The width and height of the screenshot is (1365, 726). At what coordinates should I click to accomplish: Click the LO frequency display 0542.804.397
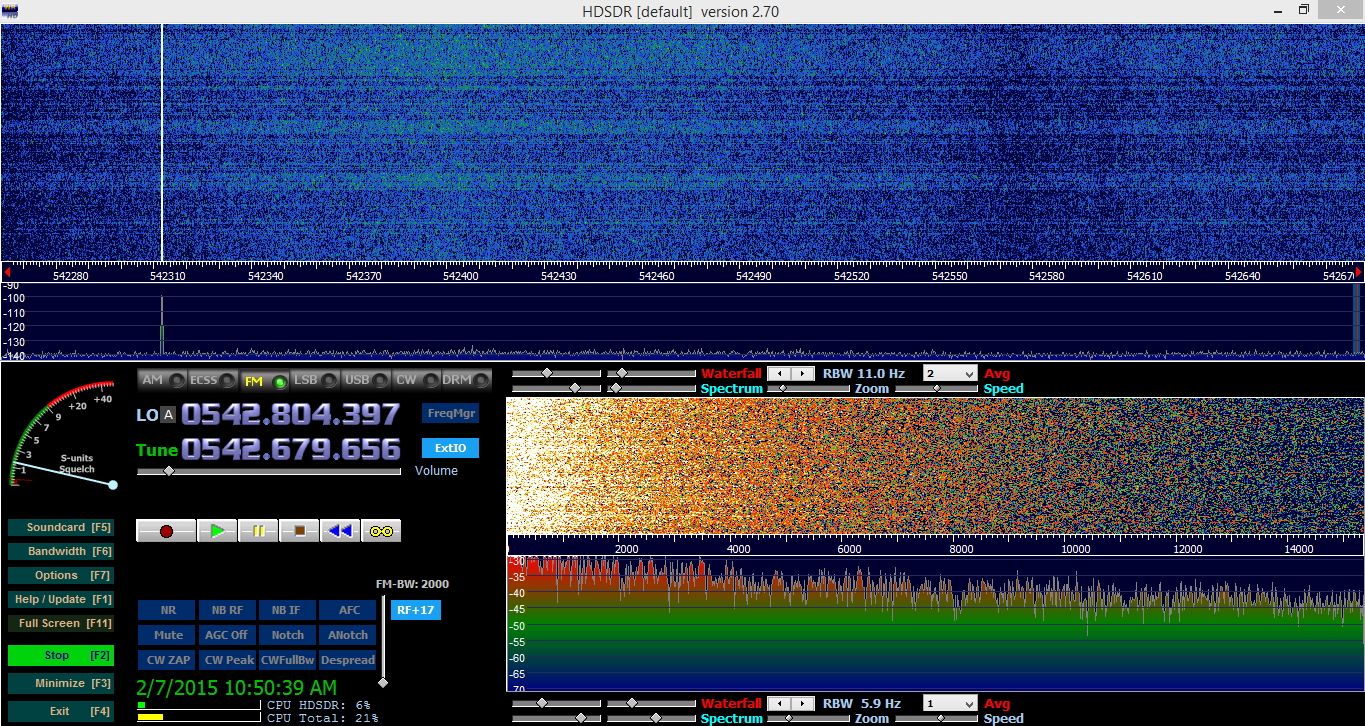point(290,414)
